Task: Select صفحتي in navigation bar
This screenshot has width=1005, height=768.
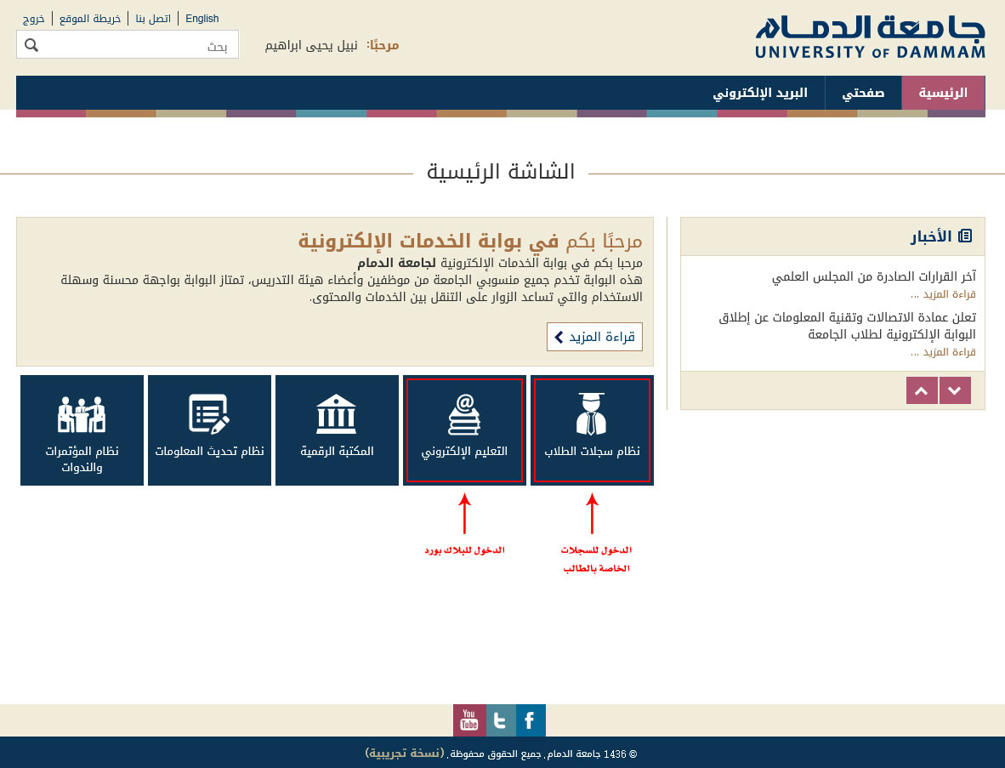Action: [x=863, y=93]
